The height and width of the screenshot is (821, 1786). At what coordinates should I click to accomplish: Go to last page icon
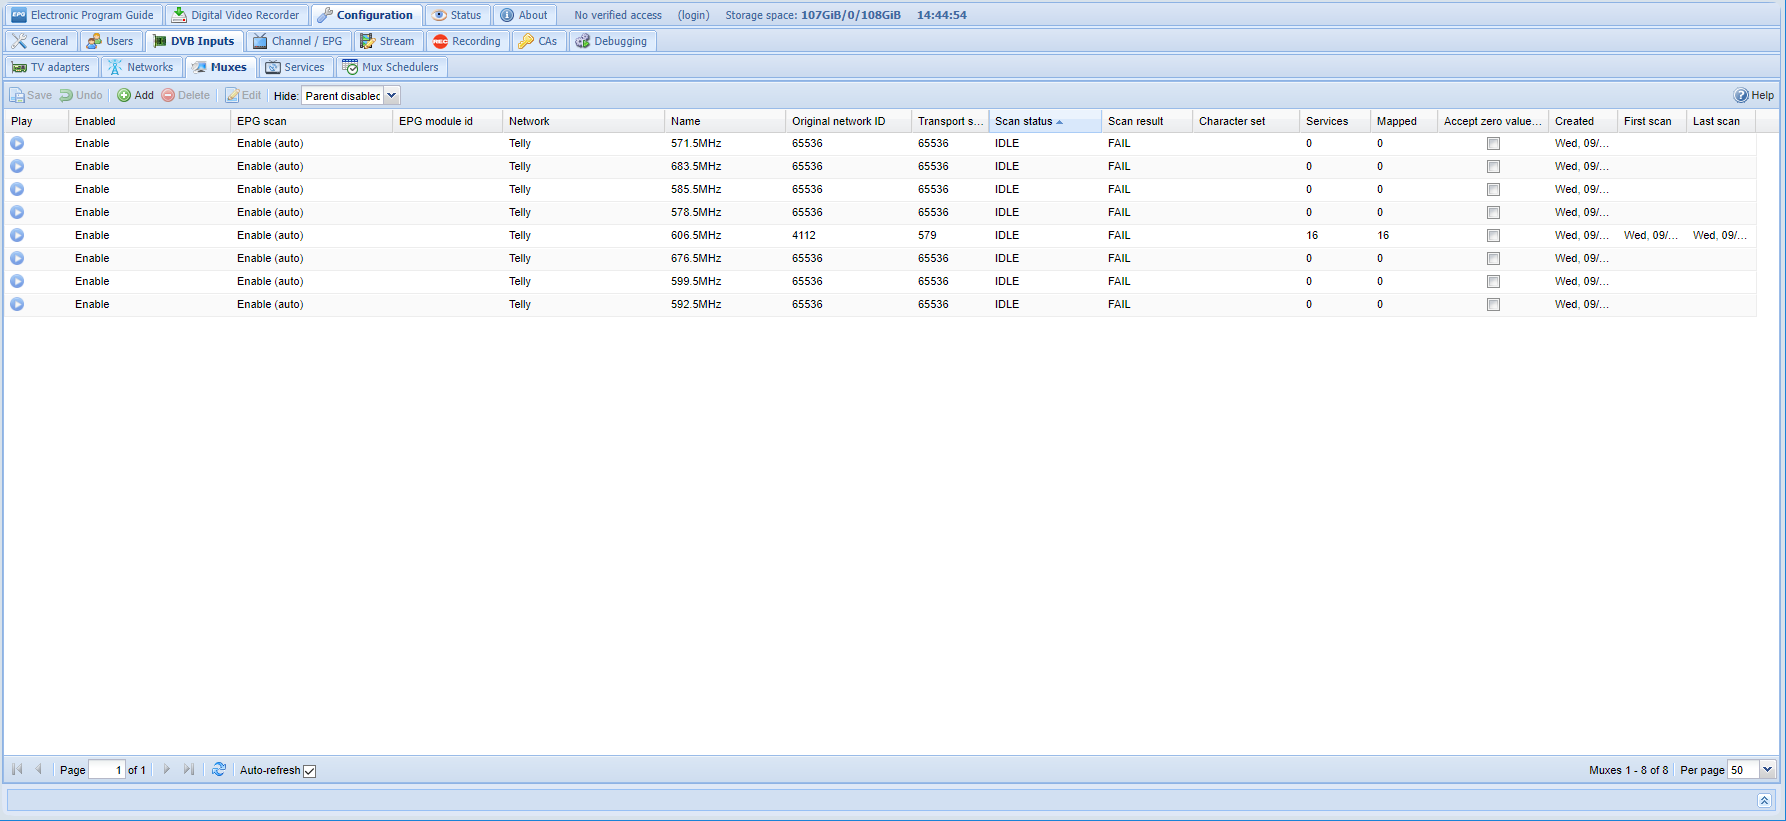tap(189, 770)
